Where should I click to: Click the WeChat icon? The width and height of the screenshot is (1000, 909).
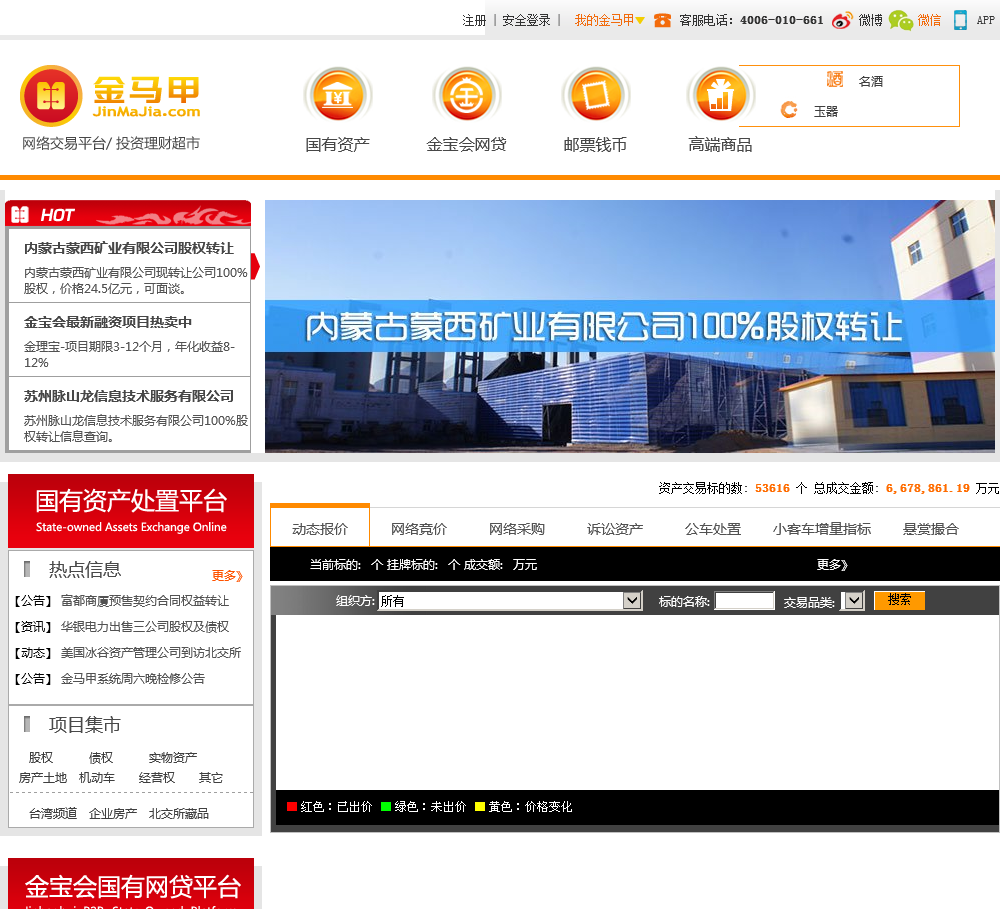coord(901,20)
